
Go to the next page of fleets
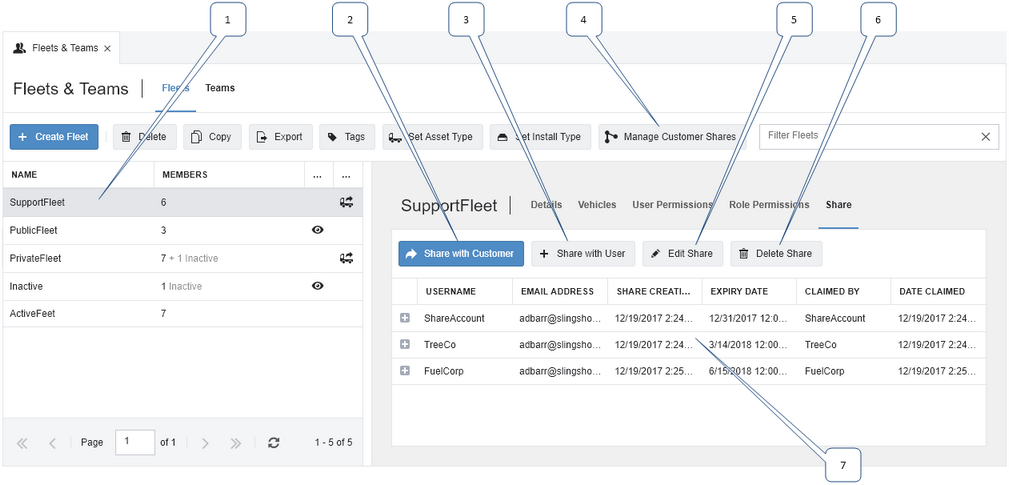click(205, 443)
